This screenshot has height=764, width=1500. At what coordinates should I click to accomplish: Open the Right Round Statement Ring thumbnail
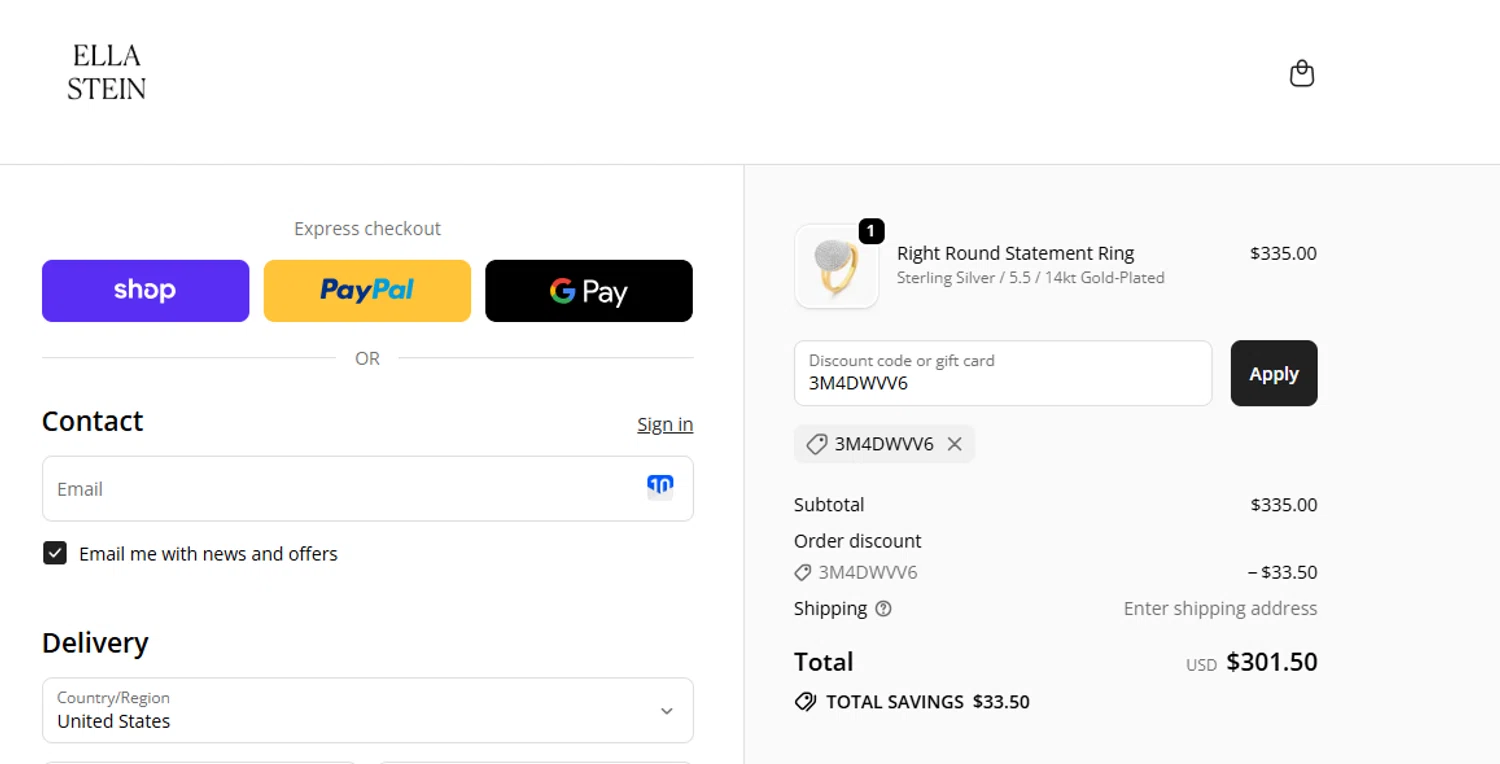click(x=836, y=267)
